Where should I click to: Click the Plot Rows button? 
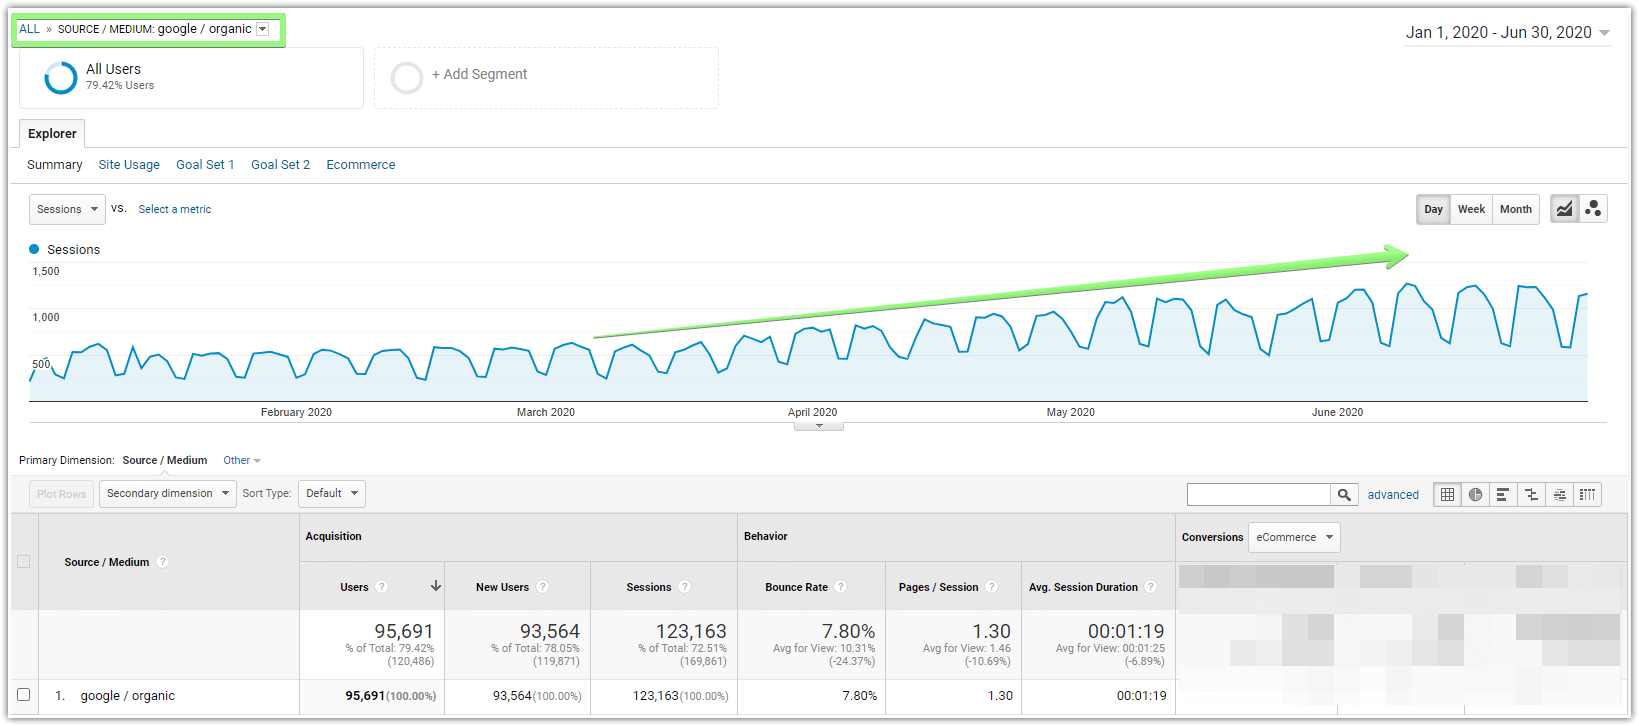61,494
